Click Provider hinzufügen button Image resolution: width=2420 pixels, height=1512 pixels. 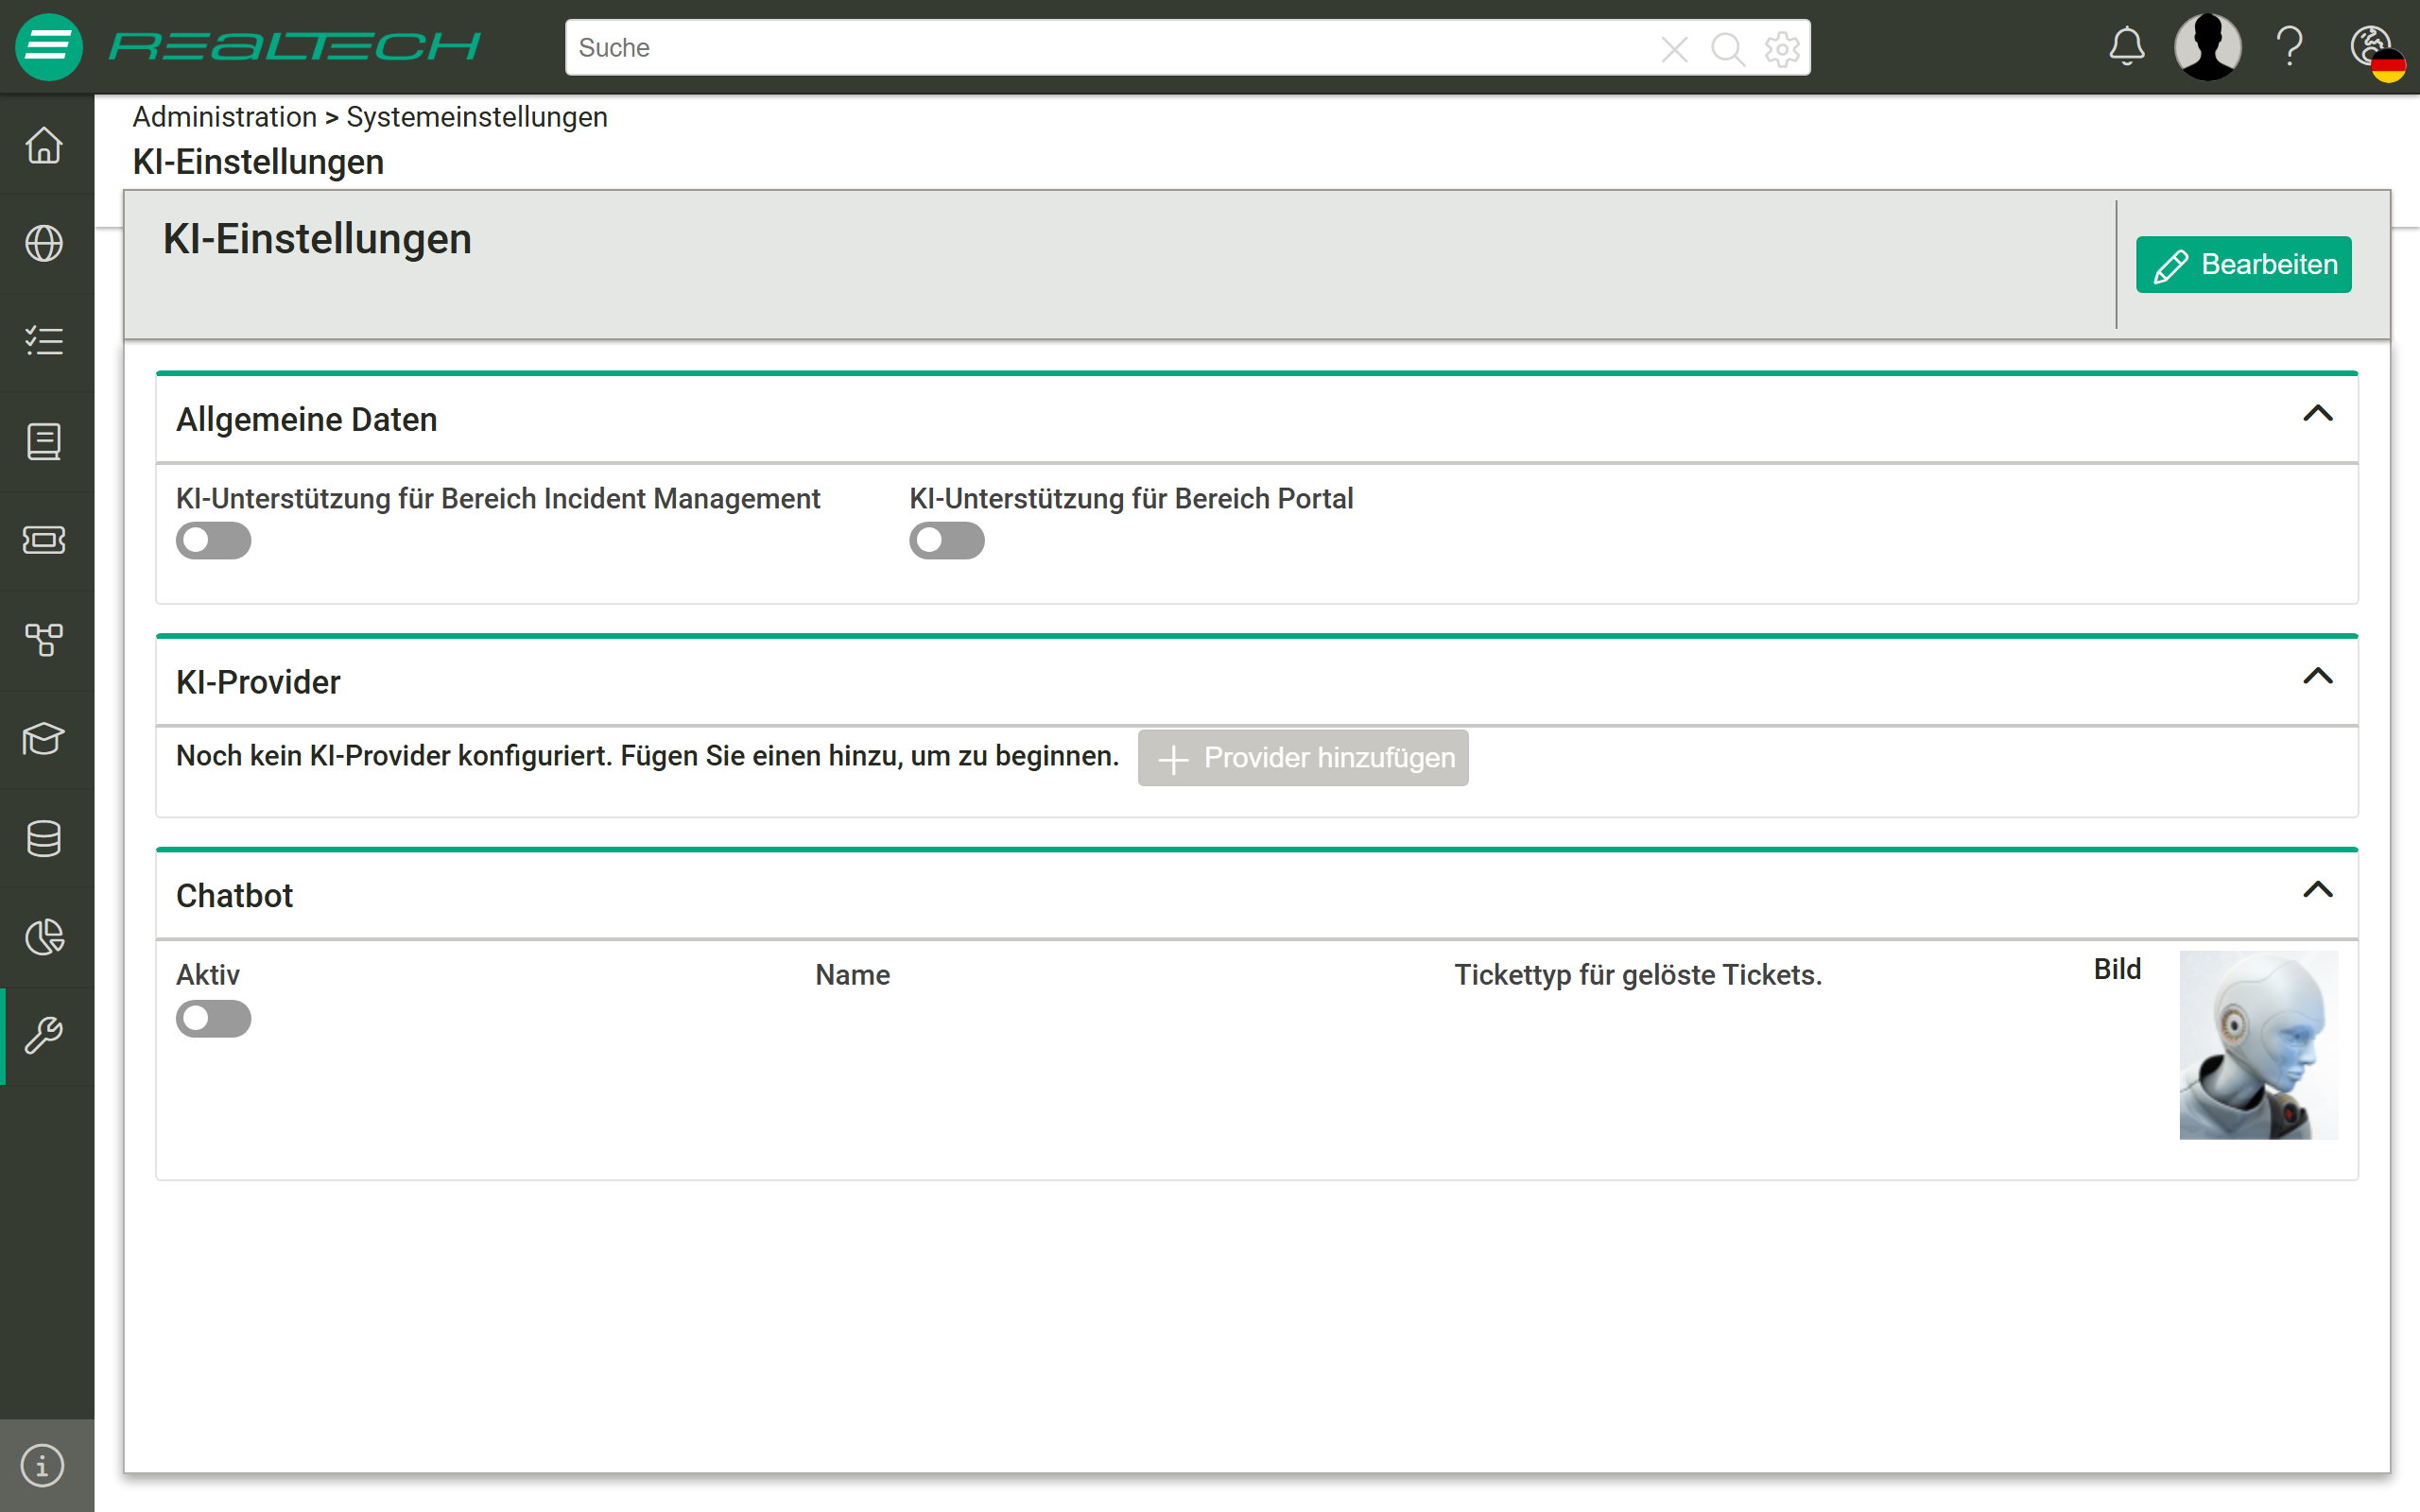pos(1302,758)
